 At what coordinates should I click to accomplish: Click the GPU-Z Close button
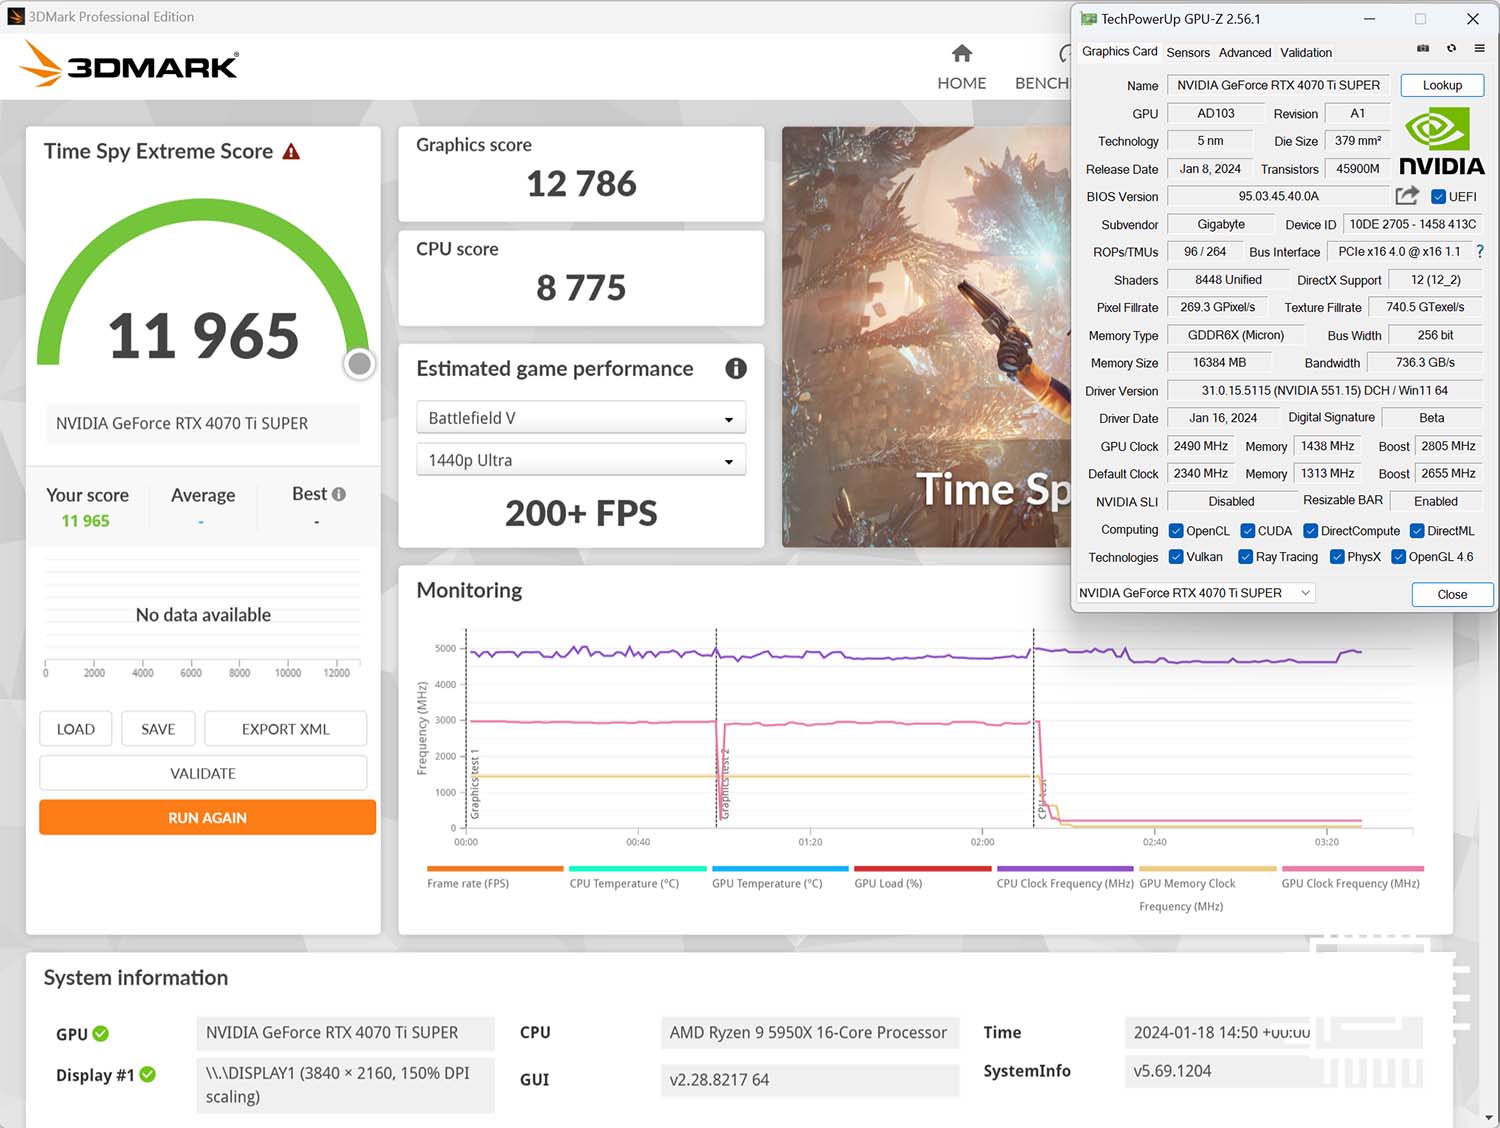click(1452, 594)
